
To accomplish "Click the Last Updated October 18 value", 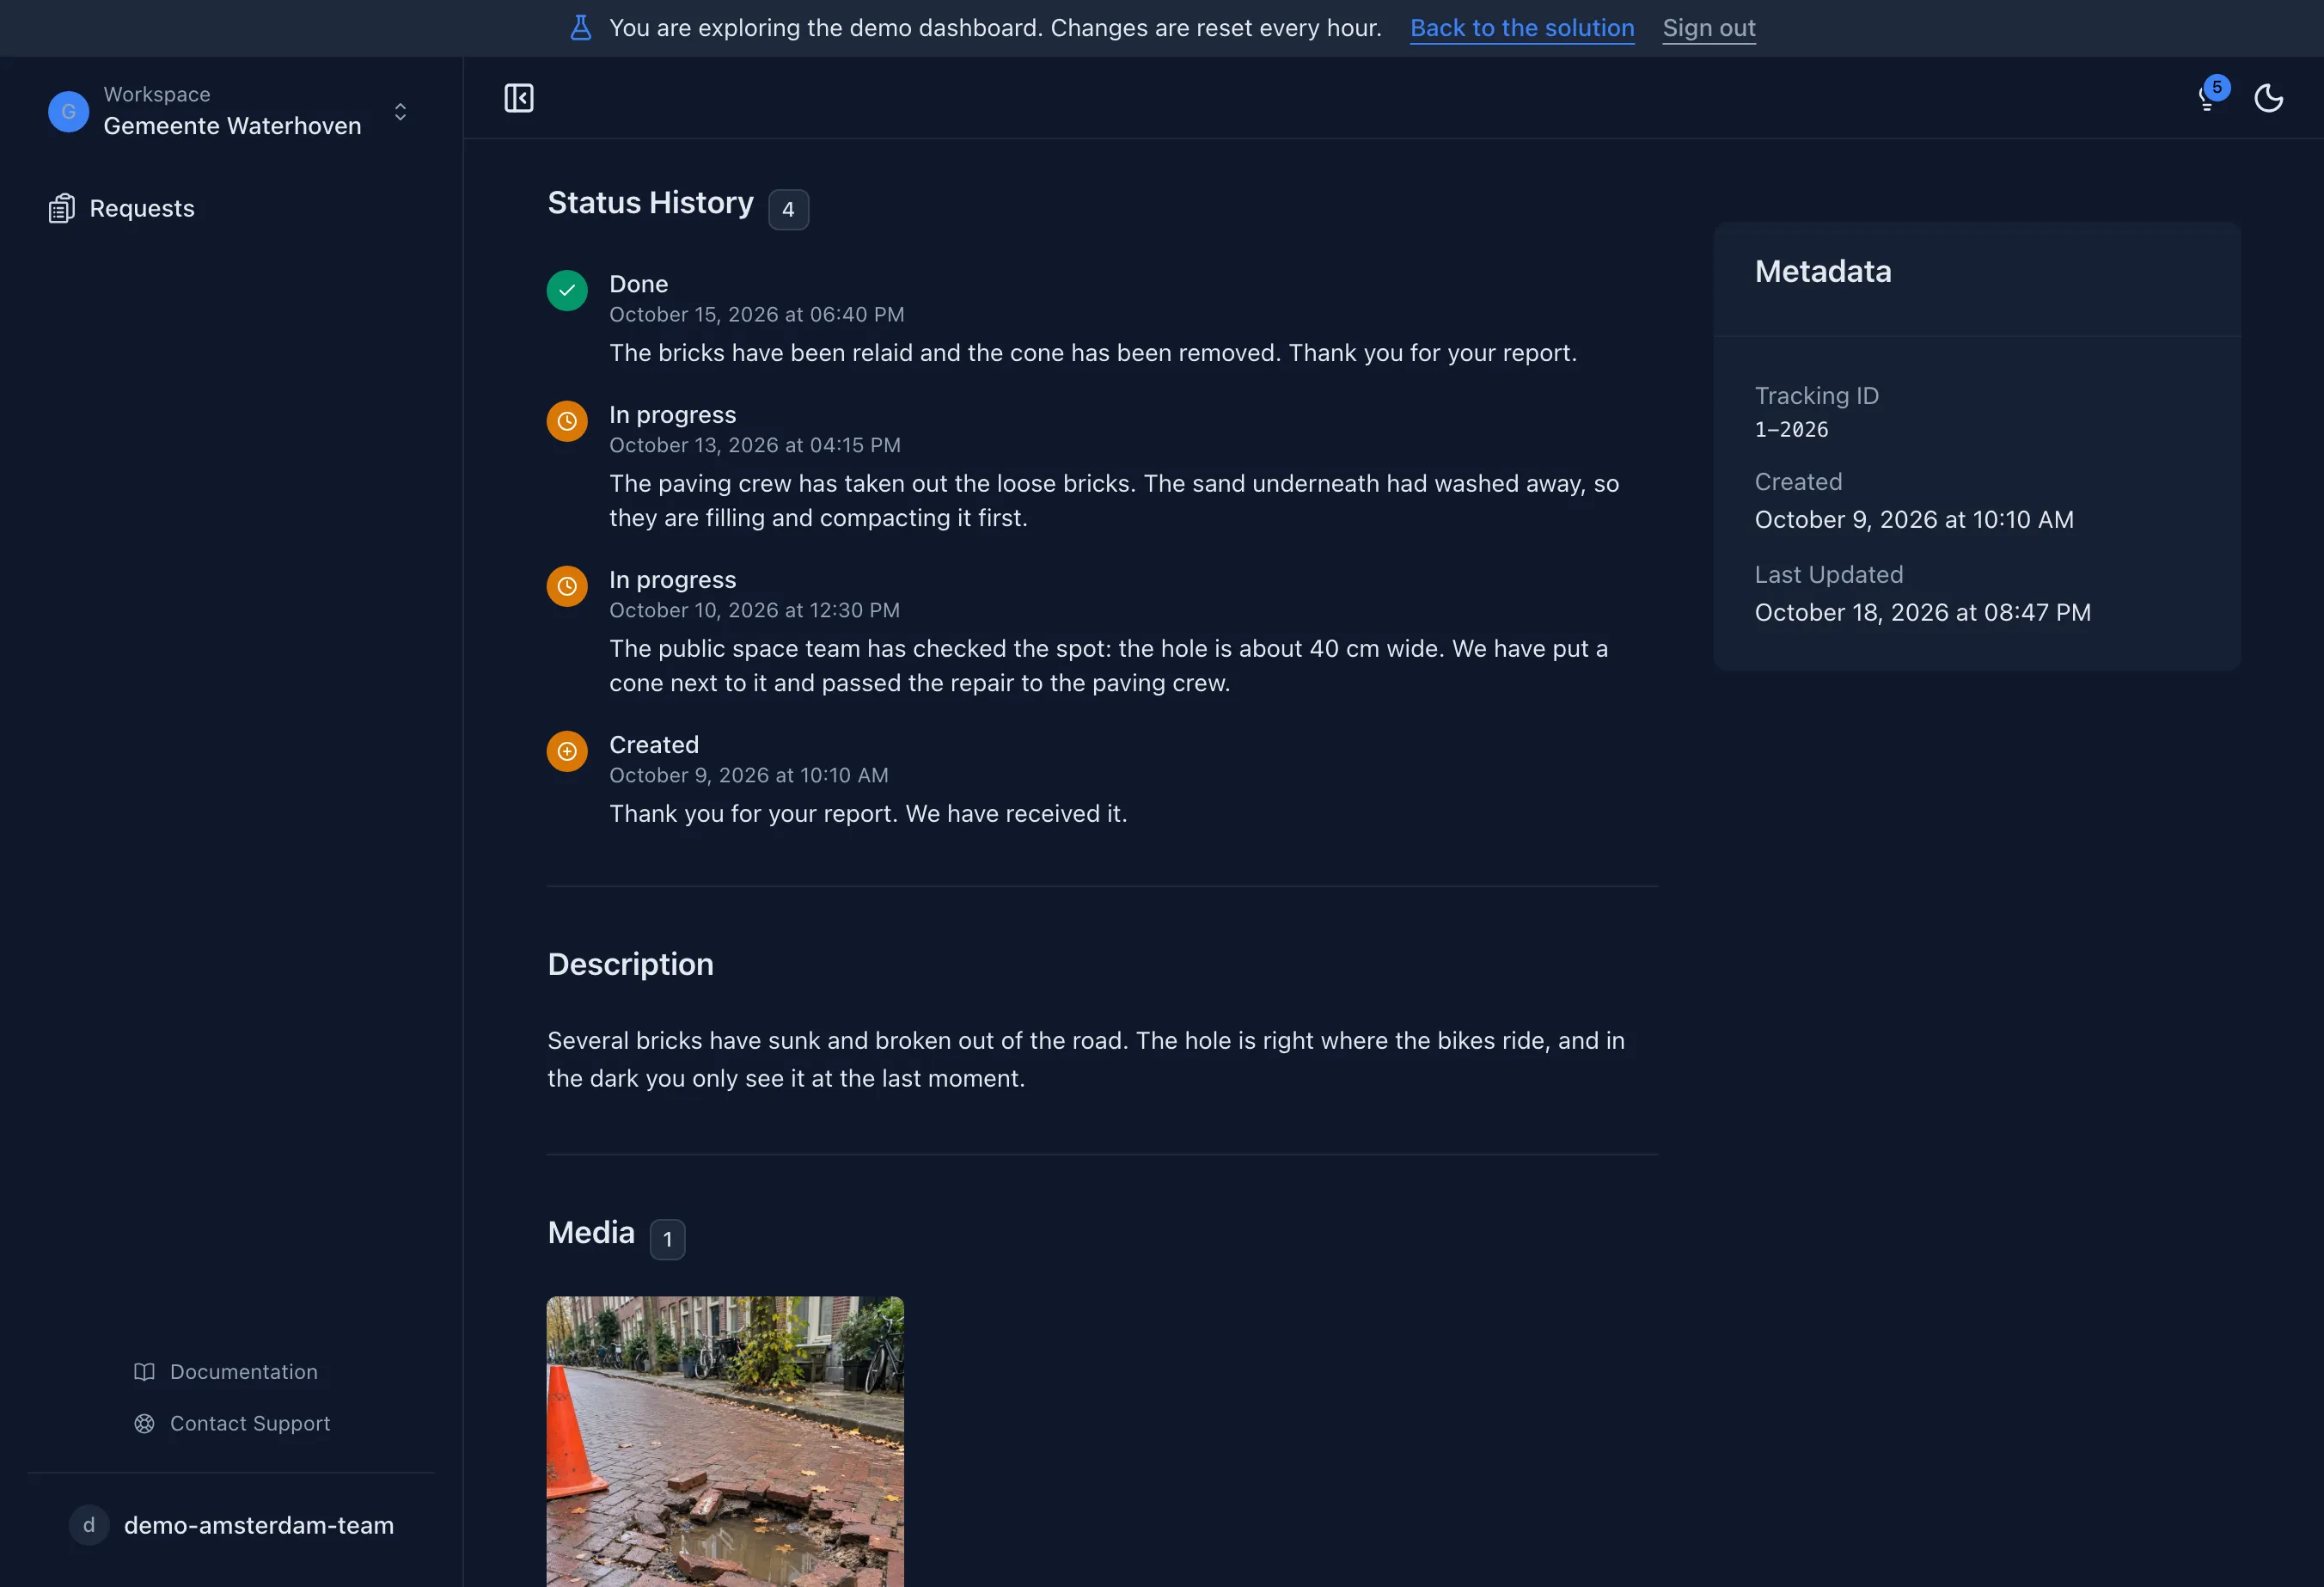I will tap(1922, 612).
